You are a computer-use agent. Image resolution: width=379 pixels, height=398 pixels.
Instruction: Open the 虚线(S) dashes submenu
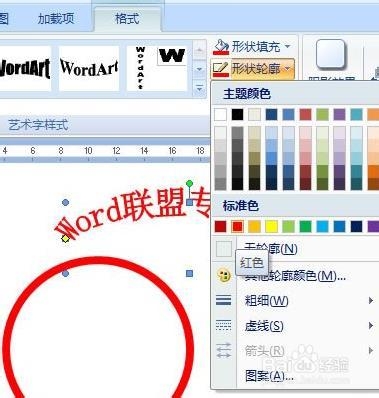295,326
